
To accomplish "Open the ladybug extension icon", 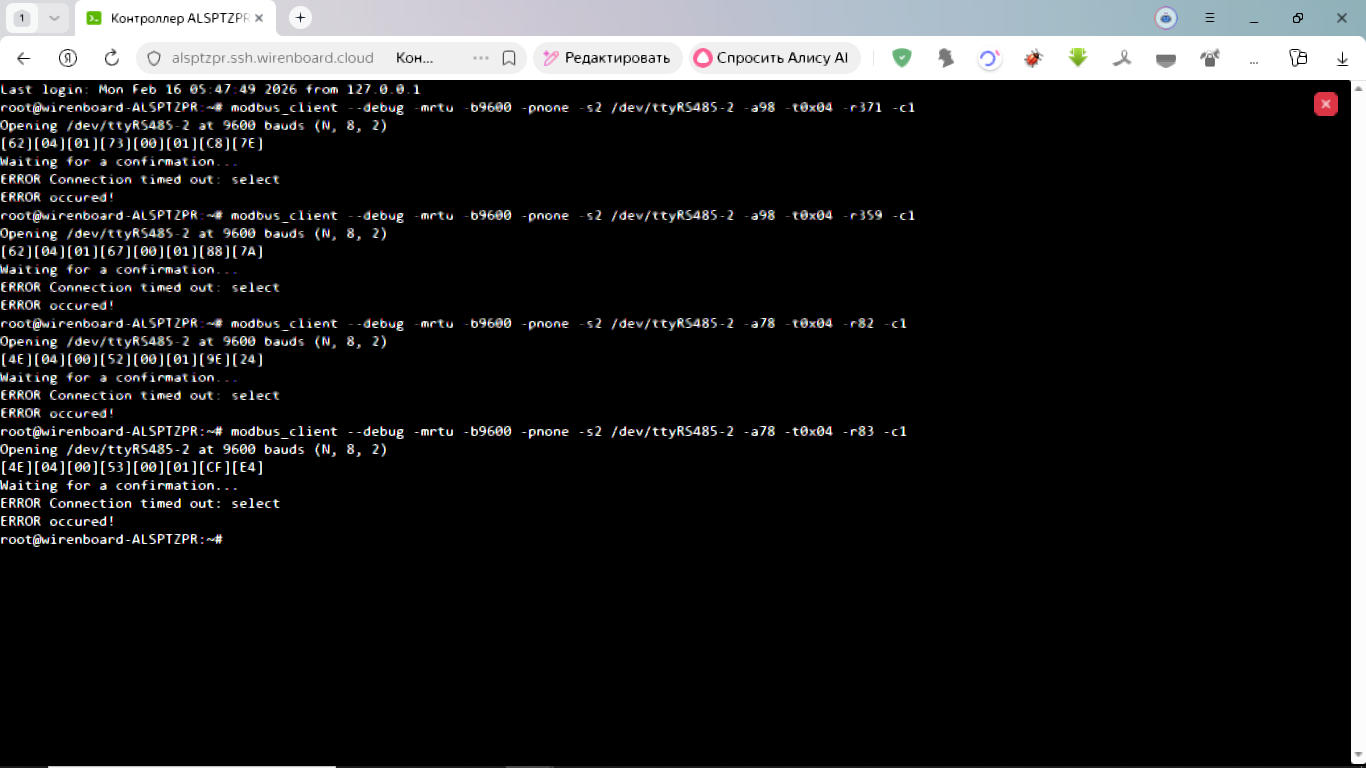I will pyautogui.click(x=1033, y=58).
